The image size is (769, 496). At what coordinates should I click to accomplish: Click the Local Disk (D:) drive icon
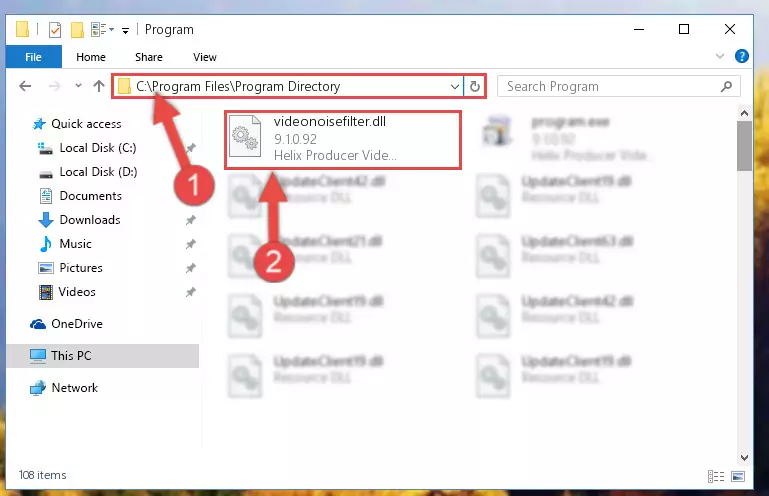tap(46, 173)
